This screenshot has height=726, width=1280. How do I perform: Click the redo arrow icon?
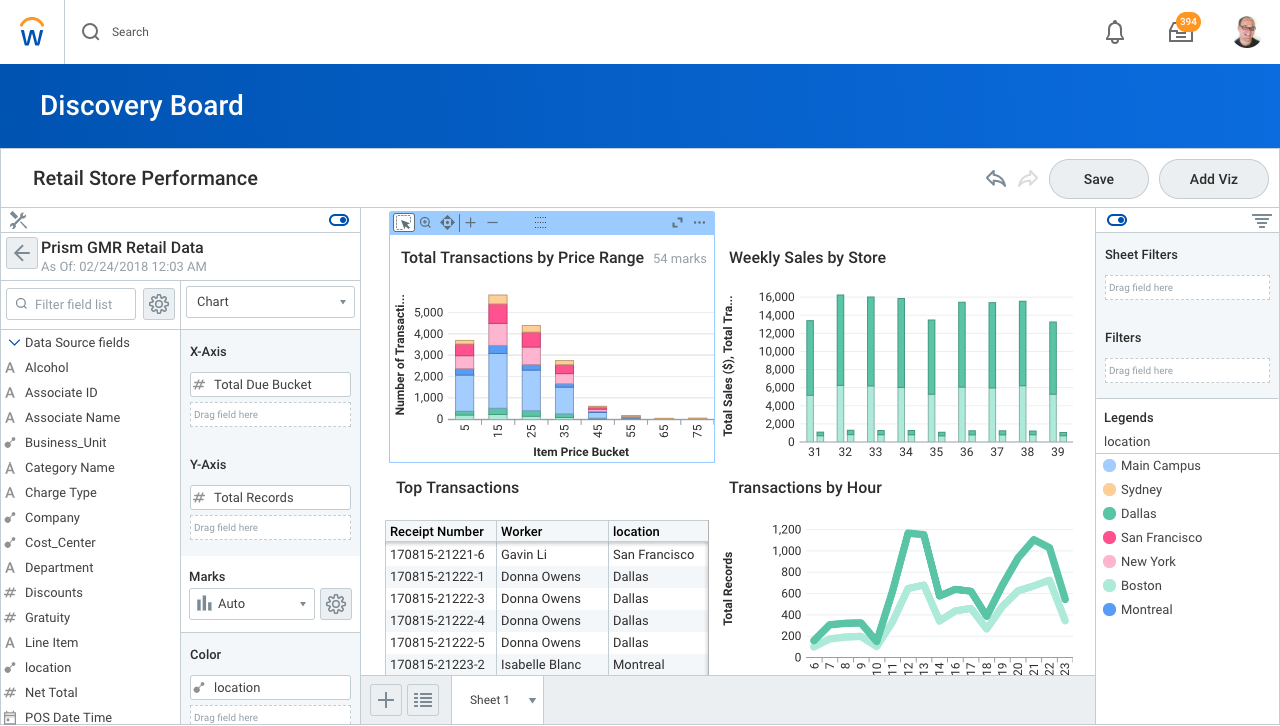1028,179
